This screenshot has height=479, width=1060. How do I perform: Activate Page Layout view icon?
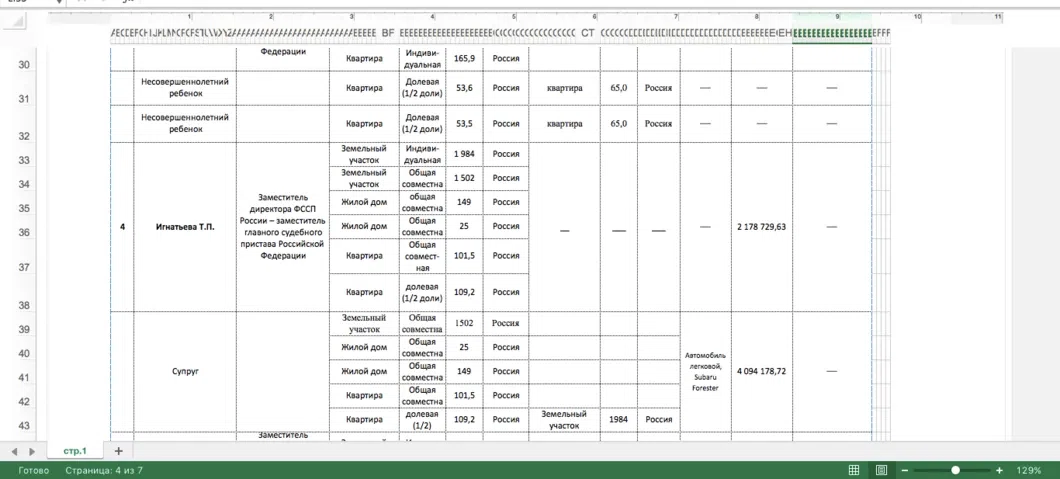882,470
